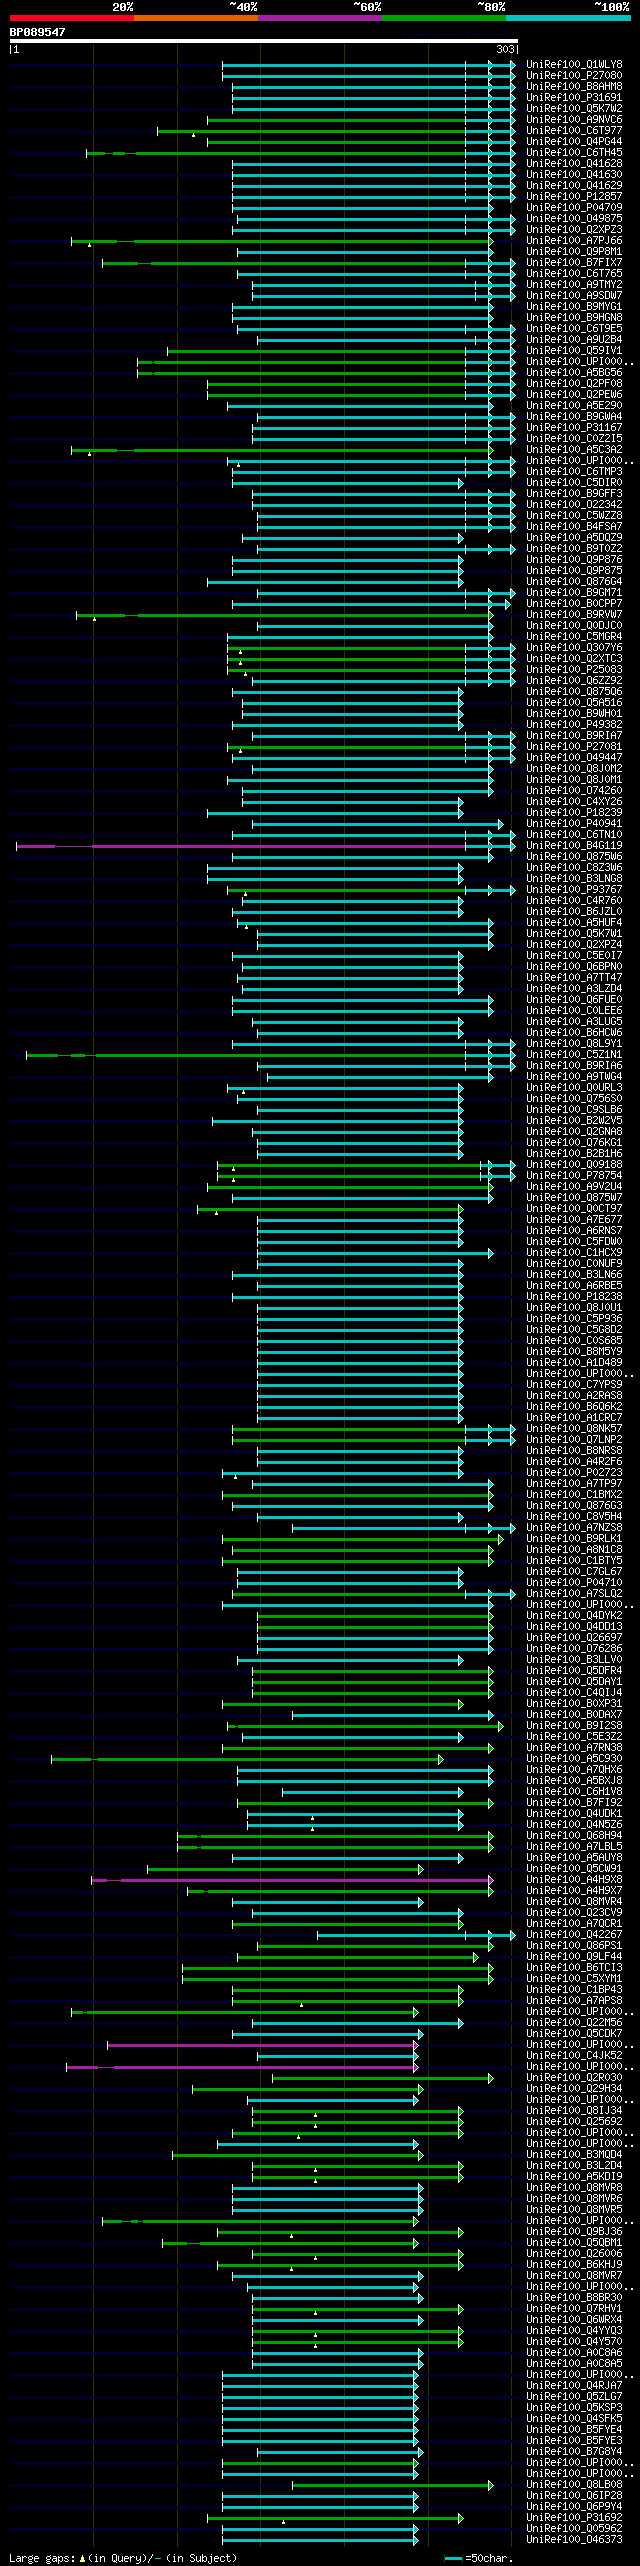Select the UniRef100_A7TP97 label

pos(574,1483)
